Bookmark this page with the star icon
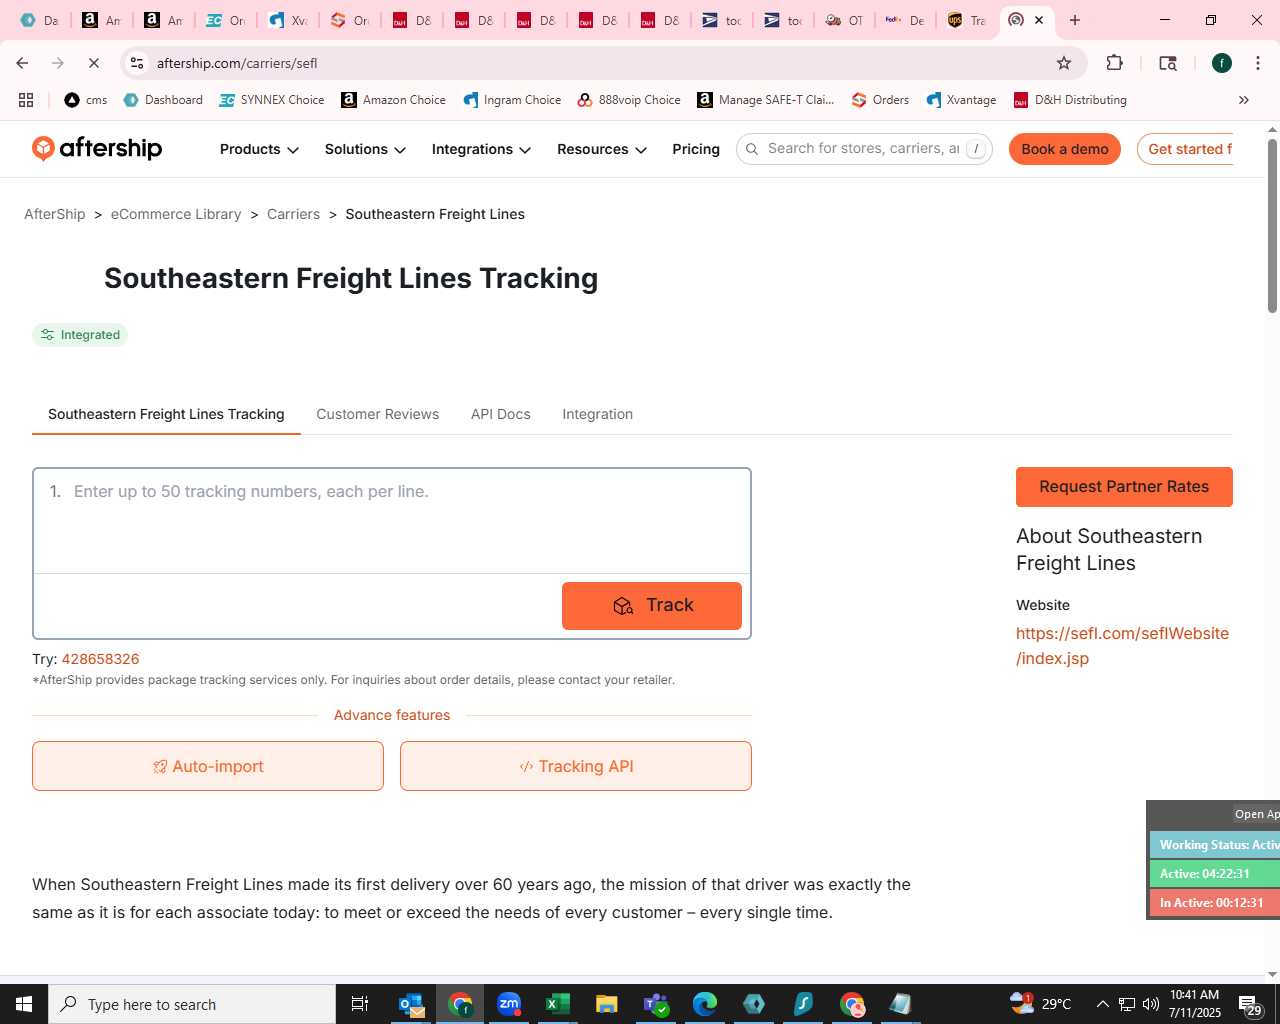Image resolution: width=1280 pixels, height=1024 pixels. (x=1064, y=63)
